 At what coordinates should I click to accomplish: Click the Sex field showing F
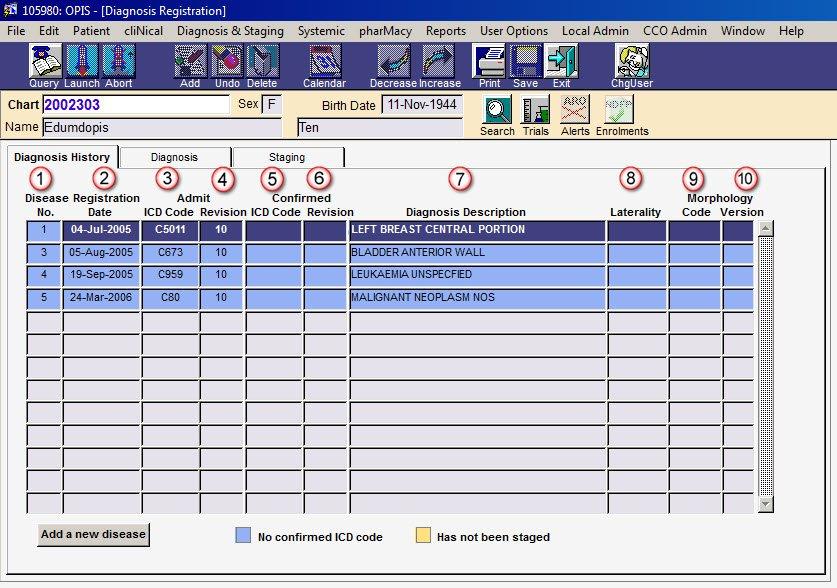pyautogui.click(x=272, y=104)
